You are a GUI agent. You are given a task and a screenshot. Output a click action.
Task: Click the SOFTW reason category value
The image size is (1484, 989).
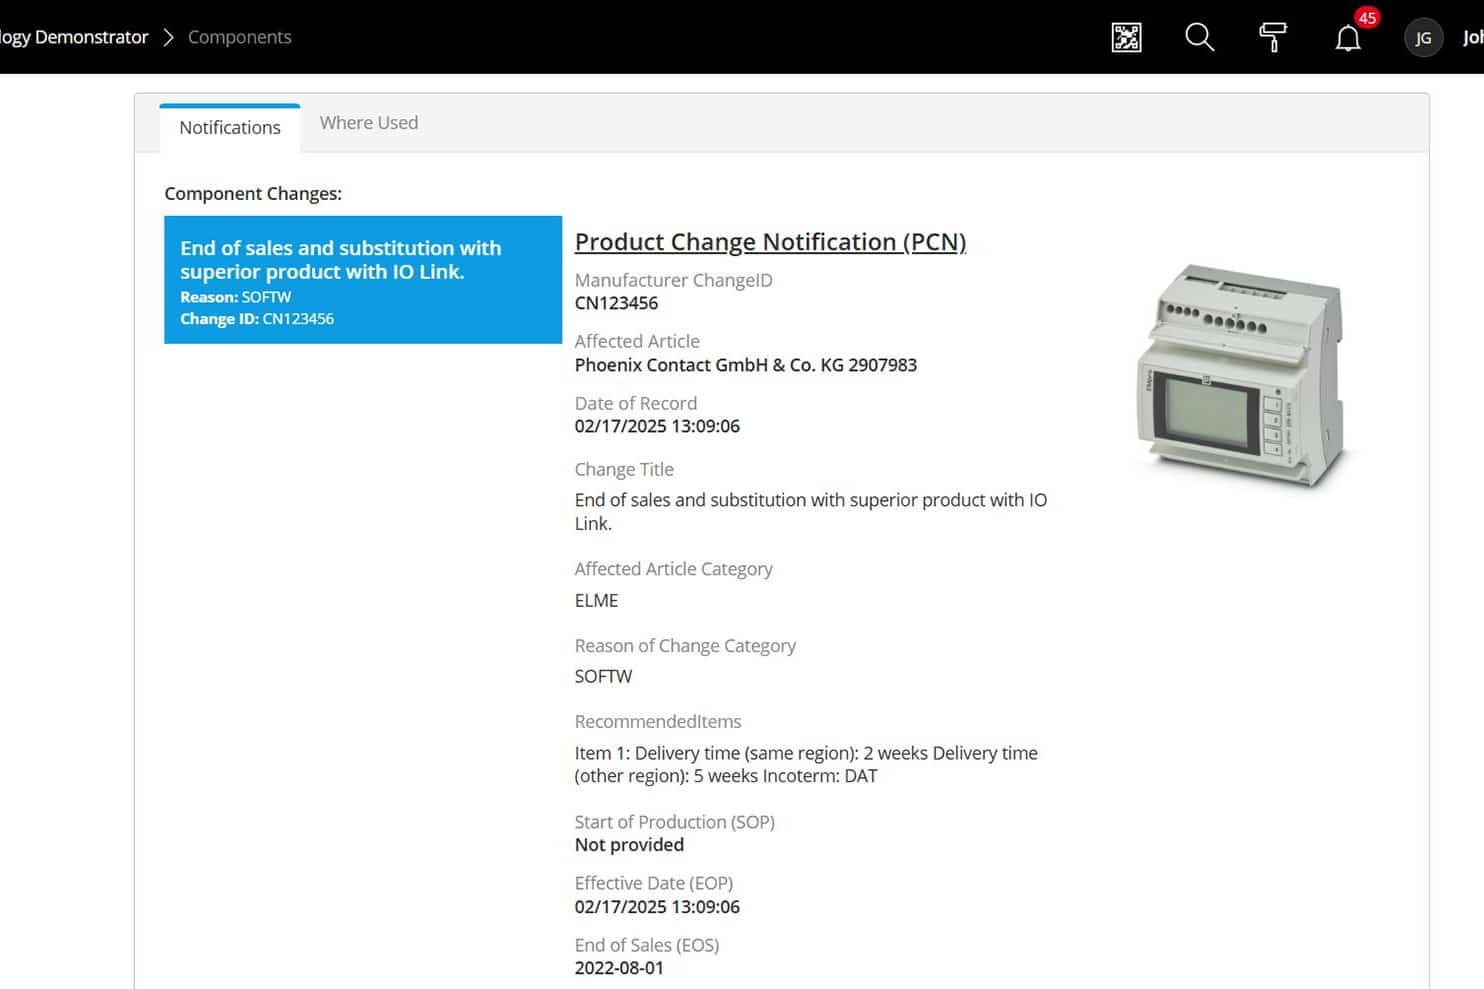click(x=604, y=676)
